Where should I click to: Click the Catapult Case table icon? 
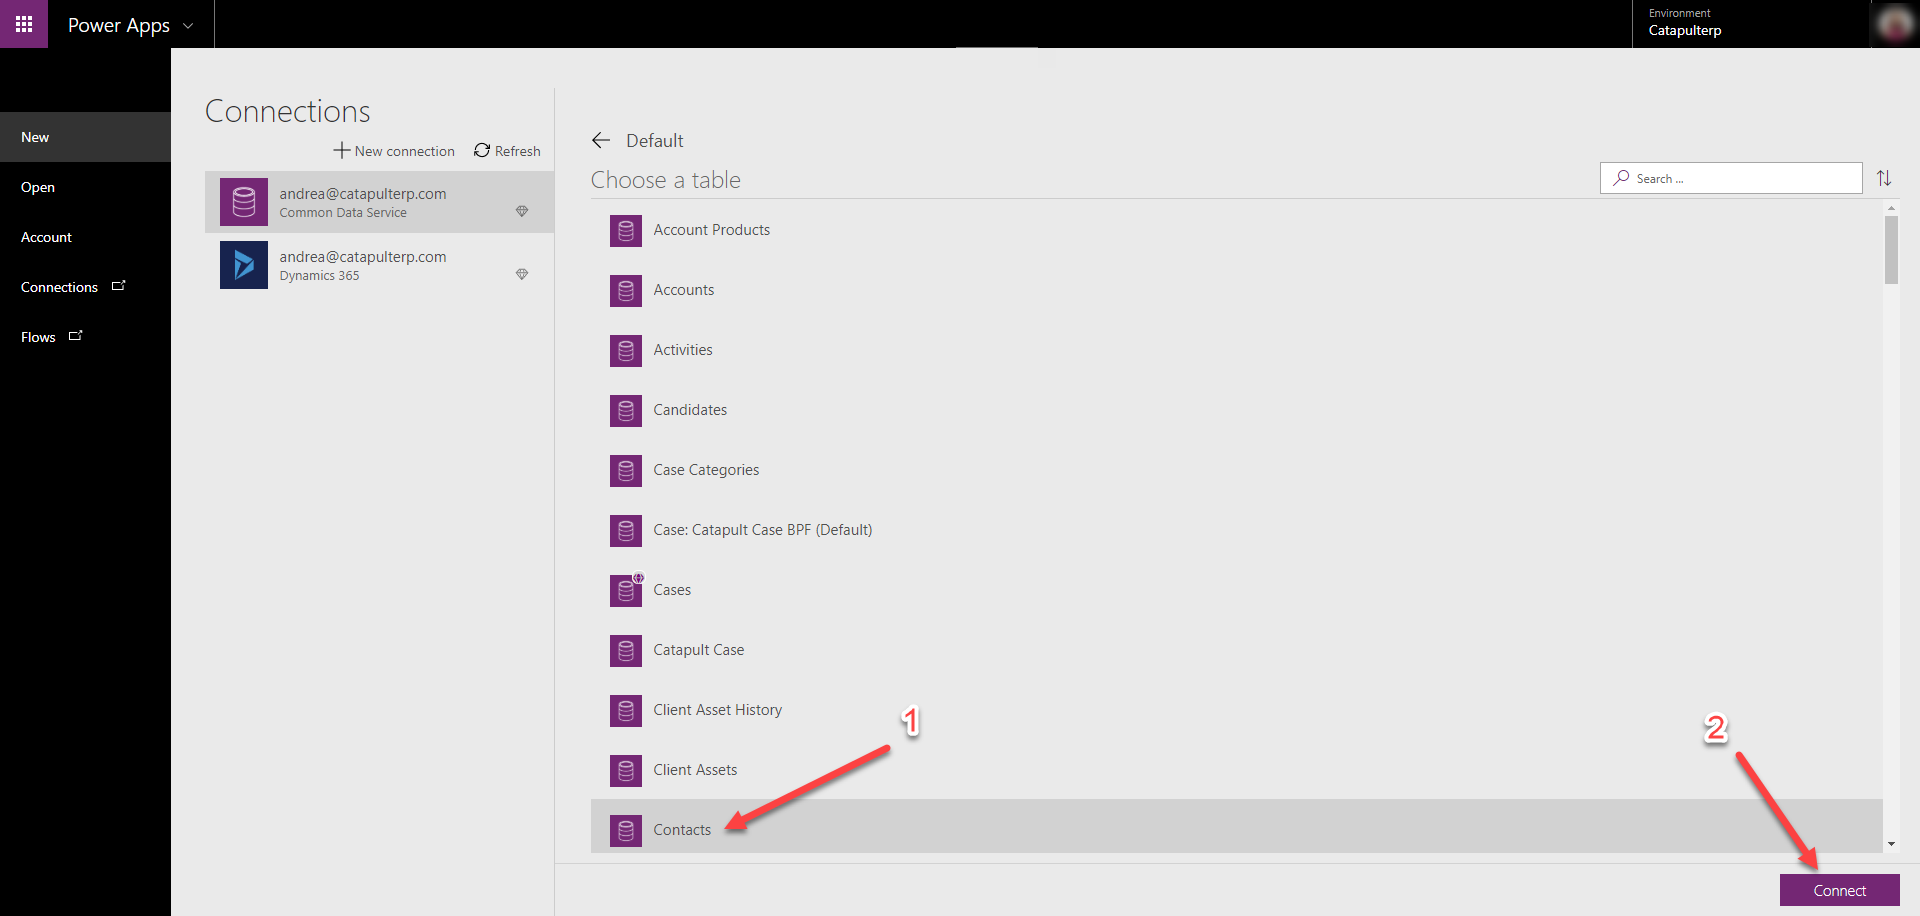coord(626,651)
